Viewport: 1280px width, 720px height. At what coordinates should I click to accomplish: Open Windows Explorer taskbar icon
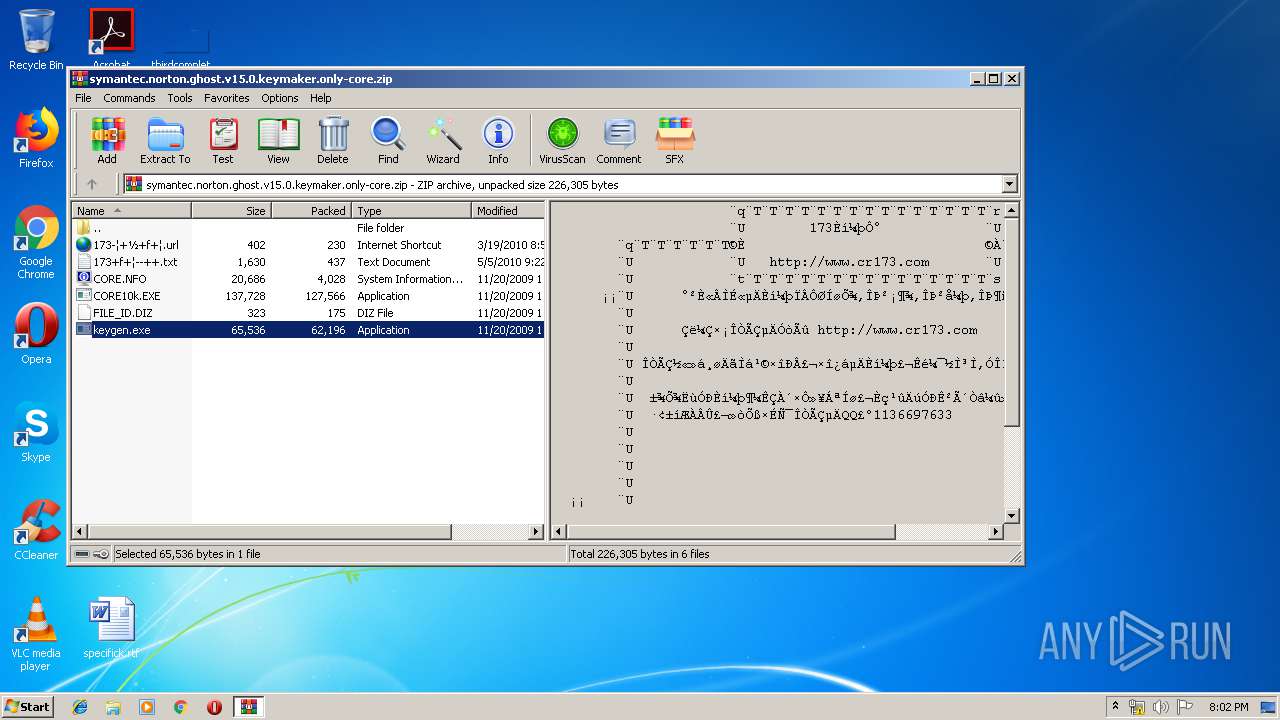(x=113, y=707)
